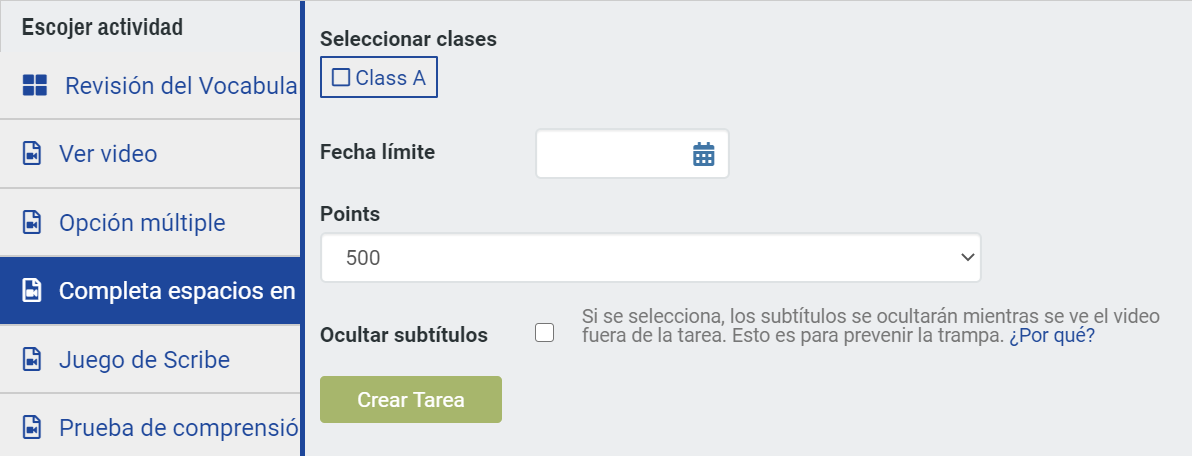Follow the ¿Por qué? link
The image size is (1192, 456).
[1052, 336]
